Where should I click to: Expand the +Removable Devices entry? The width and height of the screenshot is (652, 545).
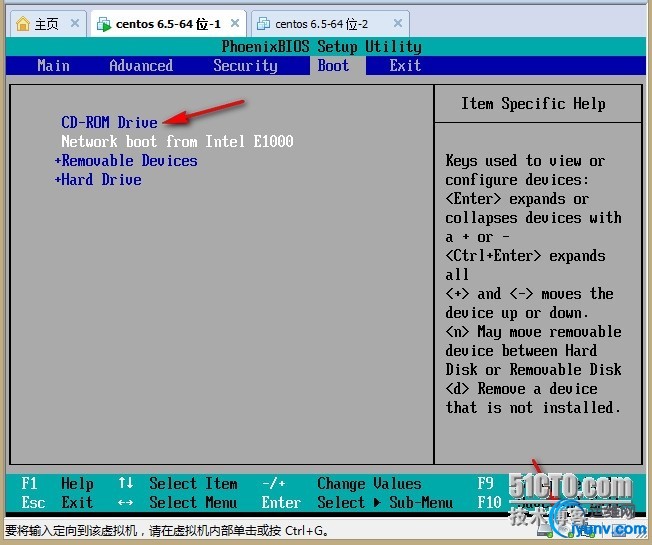[126, 160]
